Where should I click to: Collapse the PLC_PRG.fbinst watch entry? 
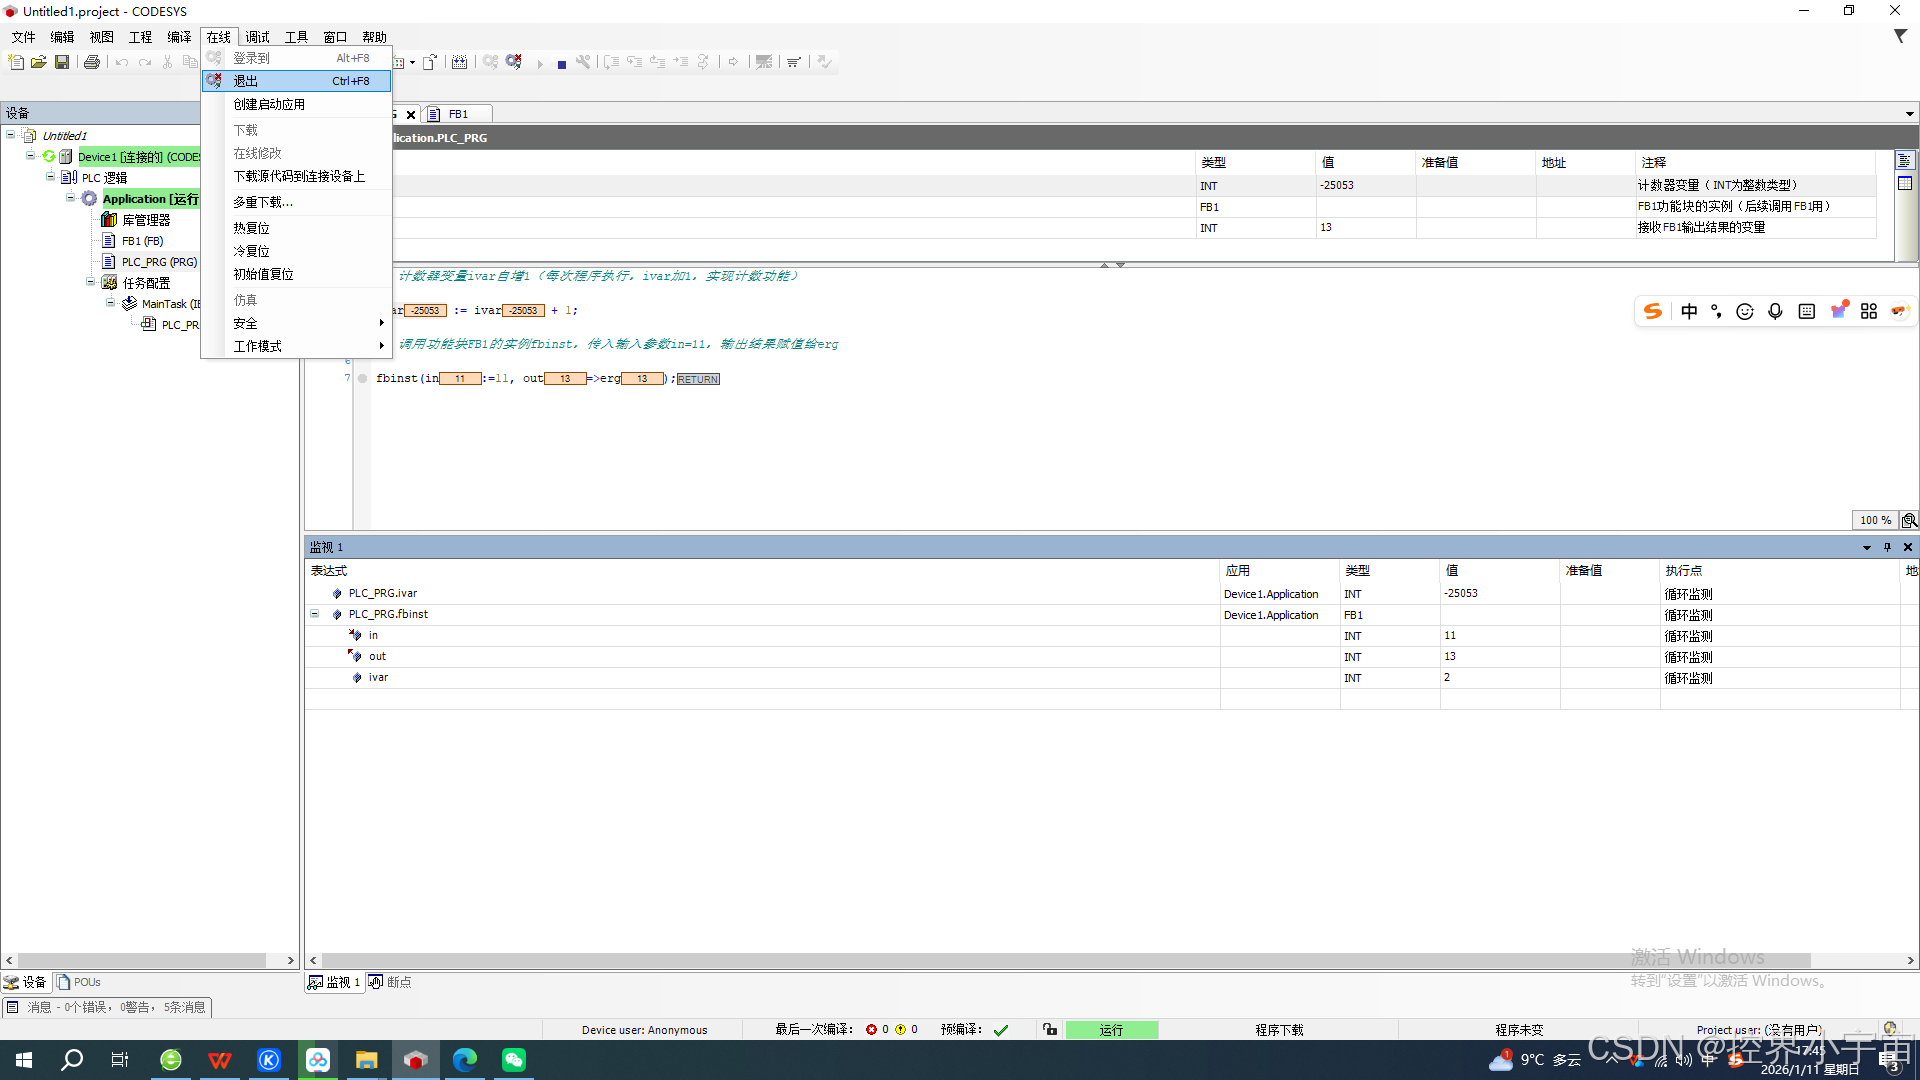[x=314, y=614]
